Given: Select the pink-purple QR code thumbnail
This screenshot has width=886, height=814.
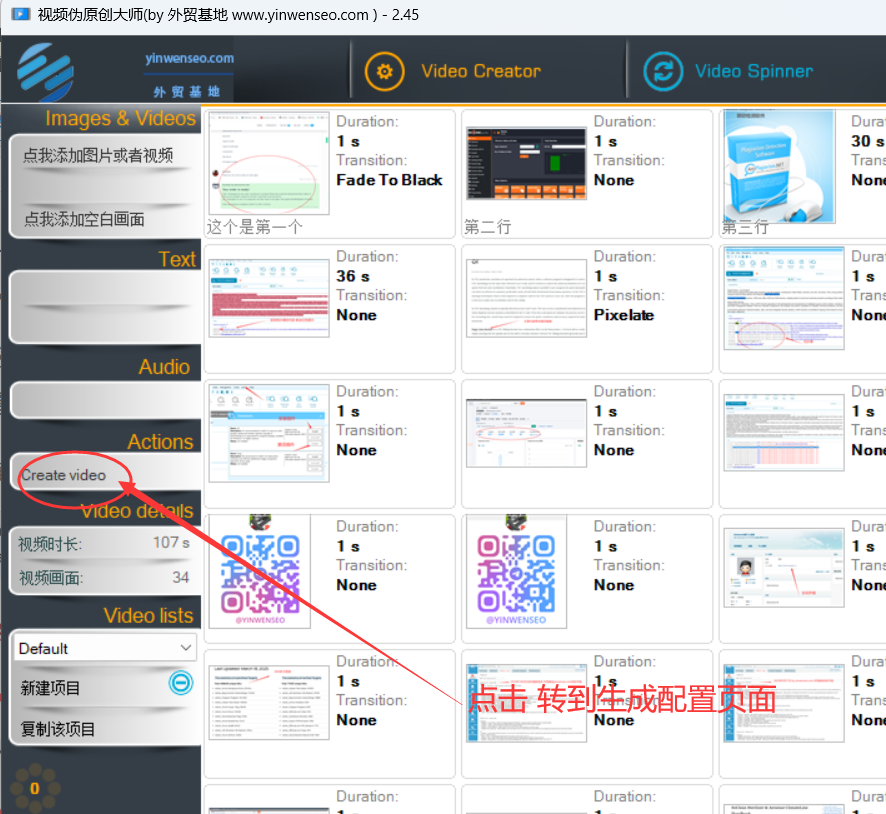Looking at the screenshot, I should click(517, 571).
